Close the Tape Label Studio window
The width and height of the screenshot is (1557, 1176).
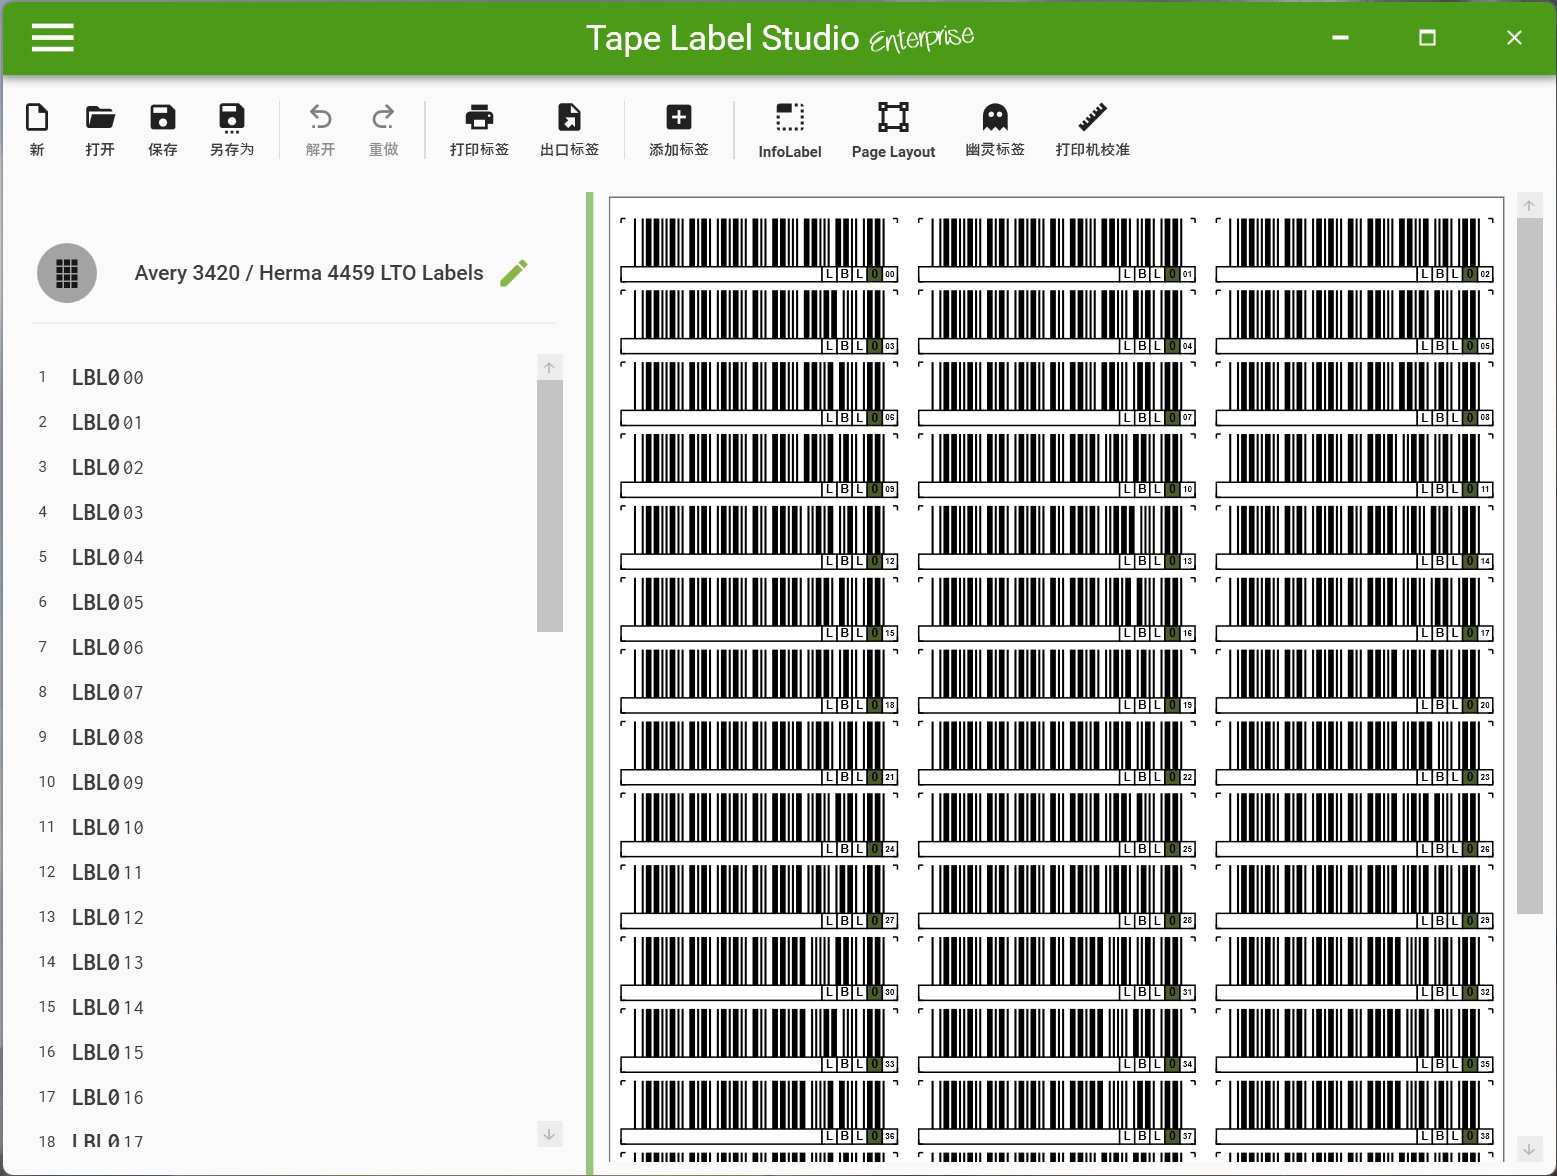pos(1514,38)
